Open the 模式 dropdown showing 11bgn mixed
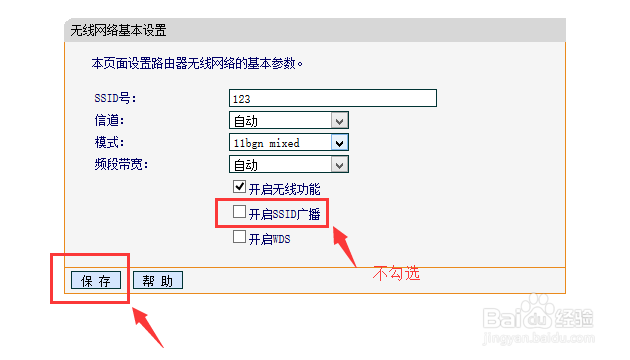630x360 pixels. pyautogui.click(x=288, y=142)
